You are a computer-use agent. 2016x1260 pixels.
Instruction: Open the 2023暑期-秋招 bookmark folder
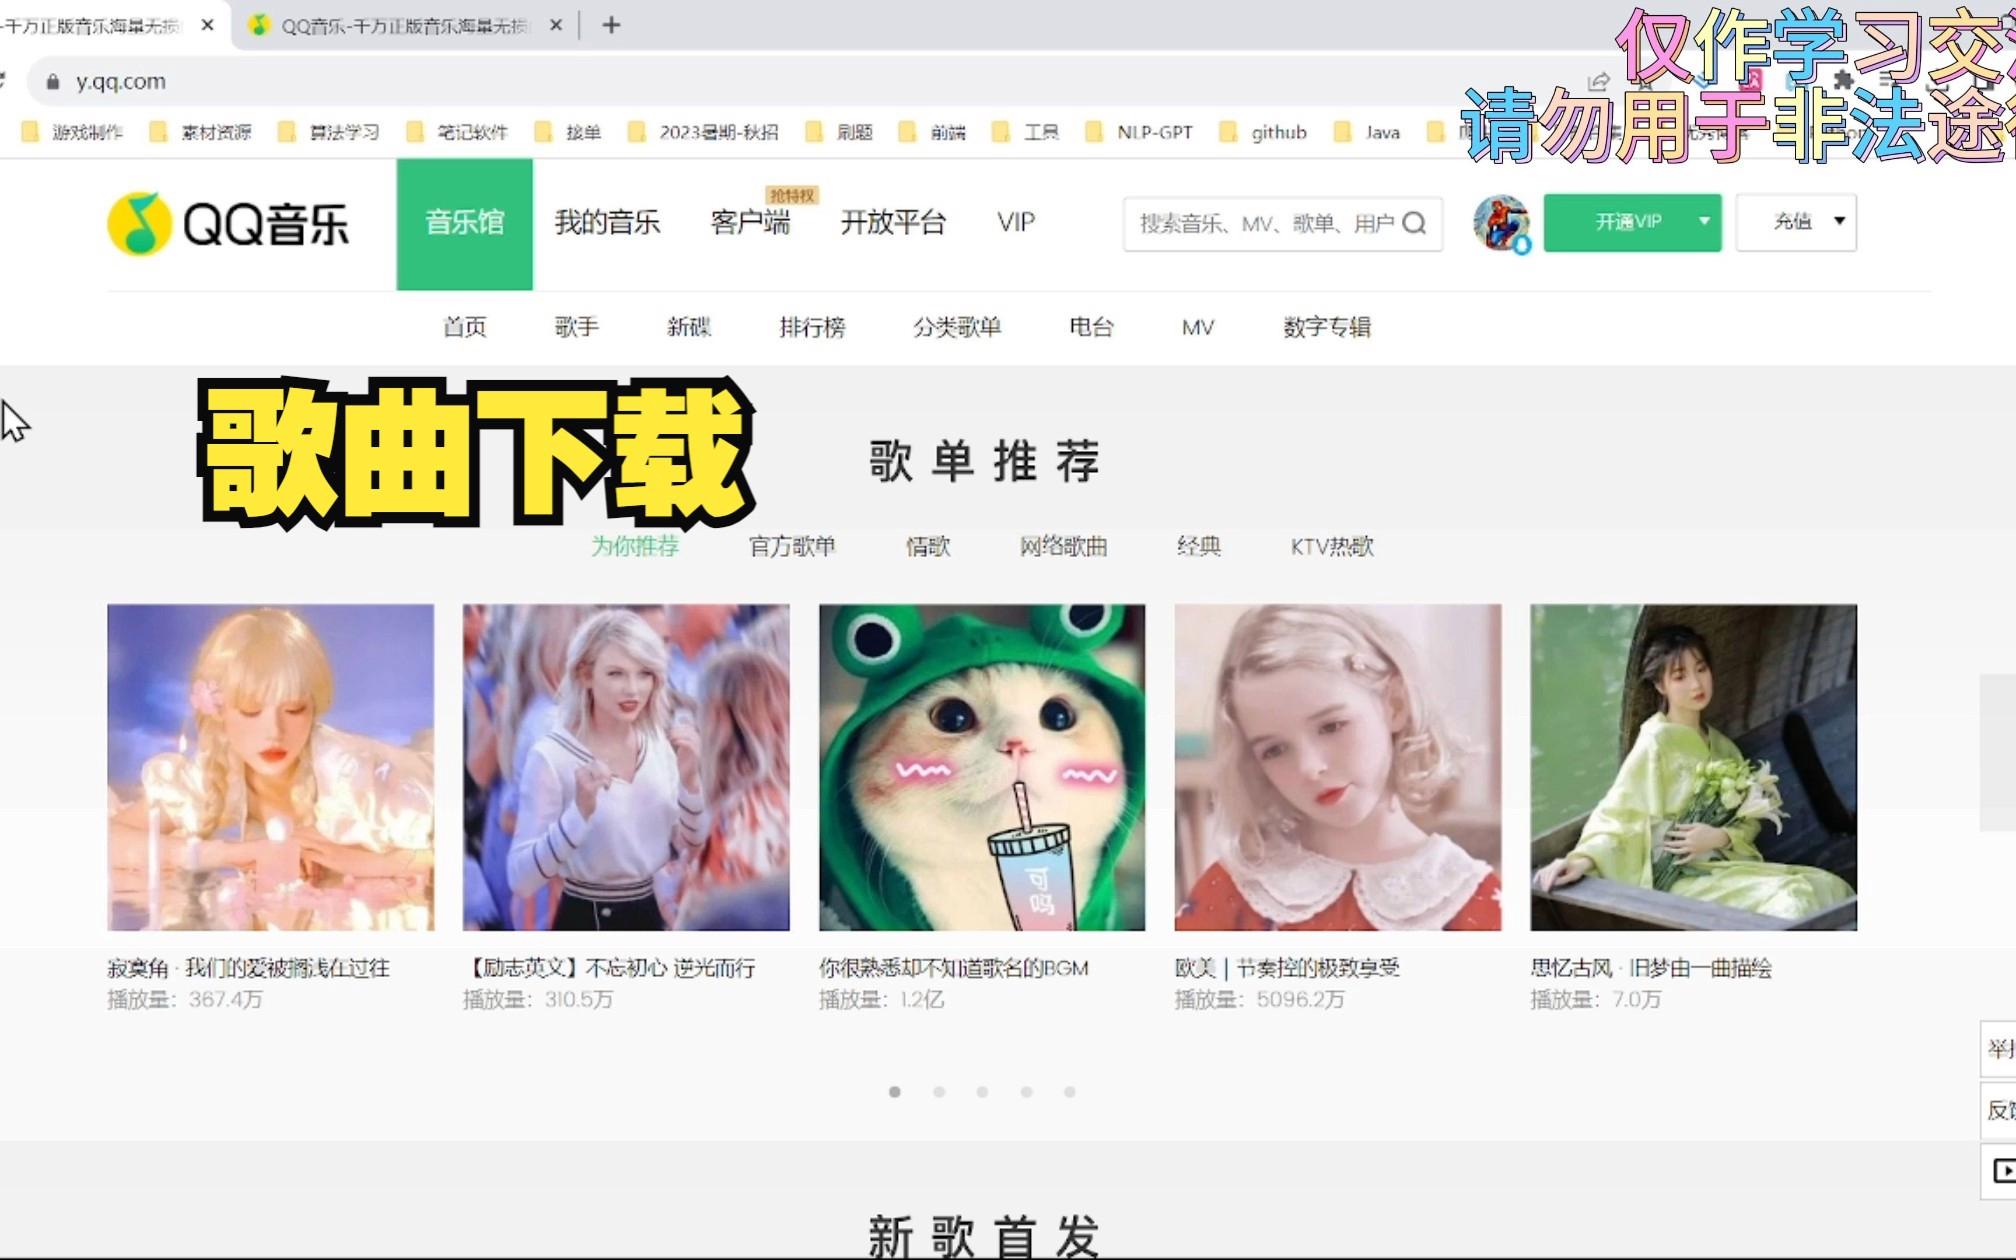(x=704, y=132)
